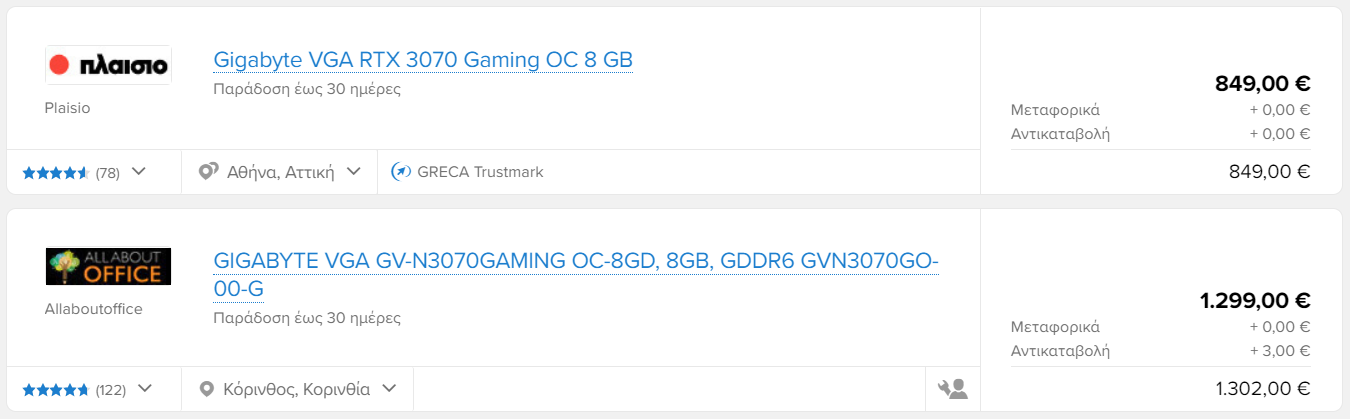Open GIGABYTE VGA GV-N3070GAMING OC-8GD product link
Viewport: 1350px width, 419px height.
click(x=576, y=275)
